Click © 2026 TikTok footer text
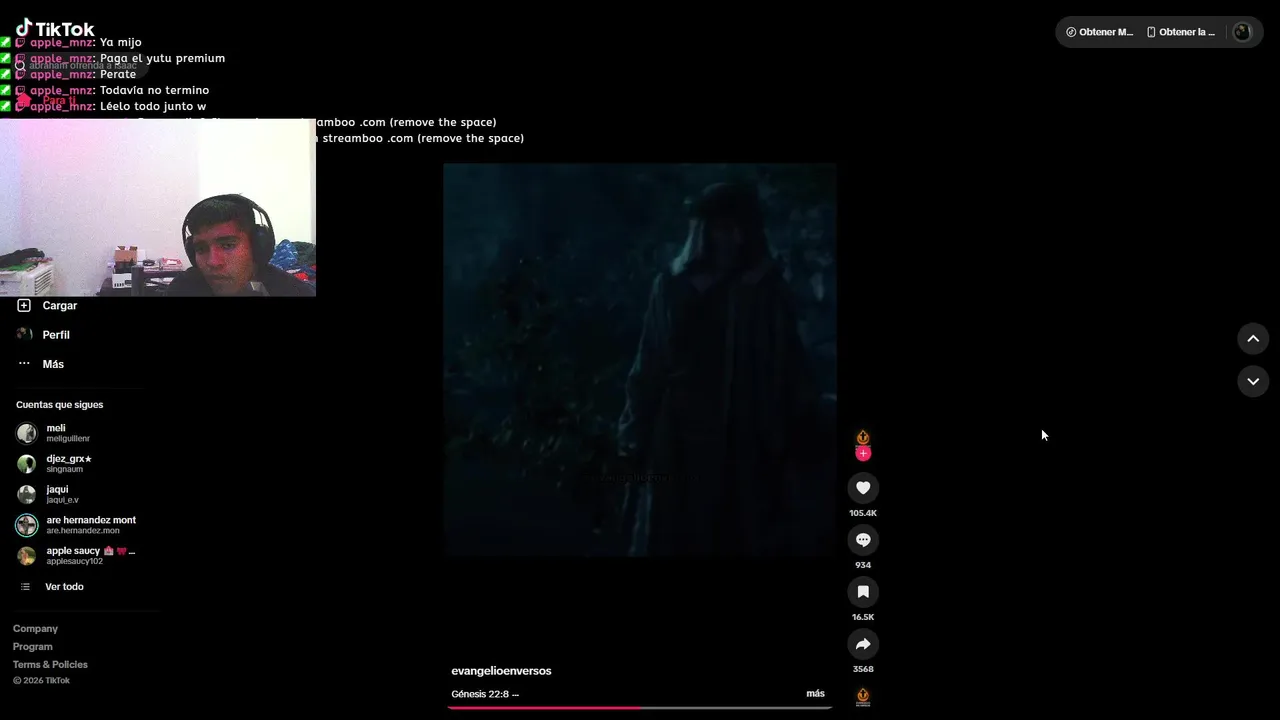The image size is (1280, 720). [x=41, y=681]
